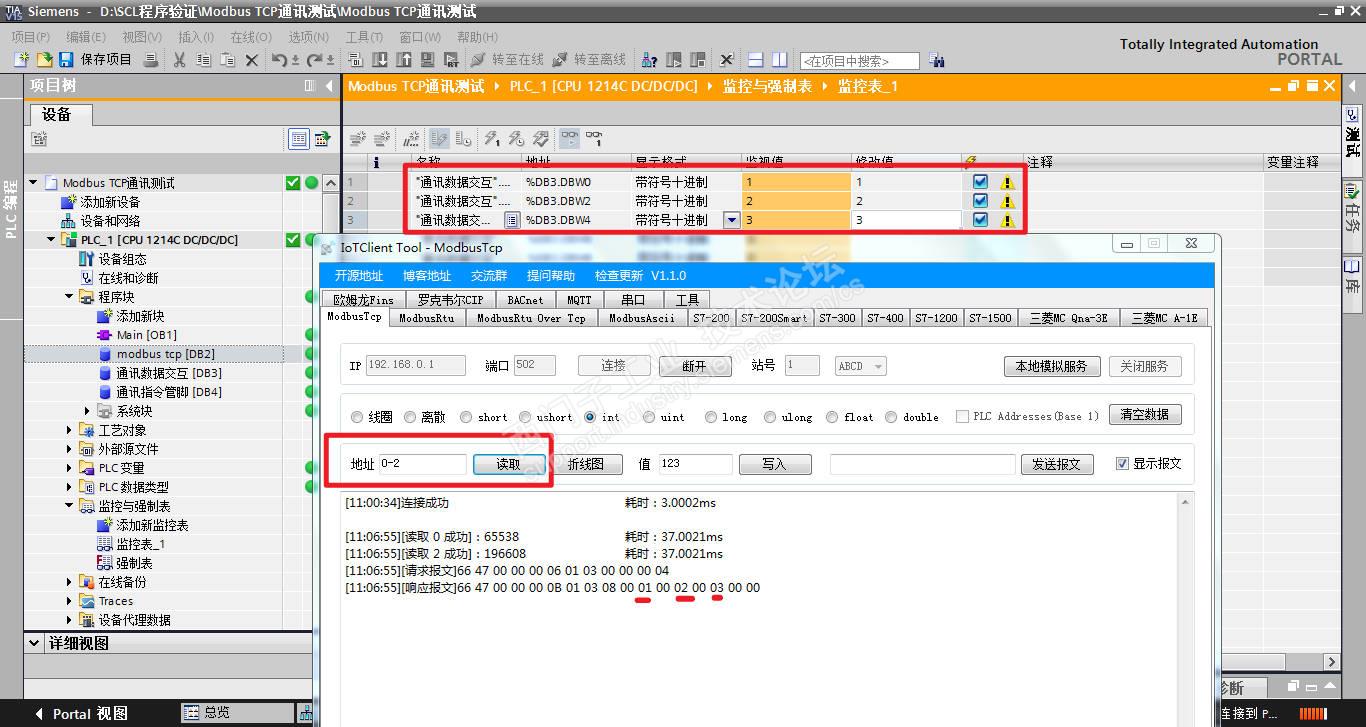This screenshot has width=1366, height=727.
Task: Click the print icon in the TIA toolbar
Action: click(x=151, y=60)
